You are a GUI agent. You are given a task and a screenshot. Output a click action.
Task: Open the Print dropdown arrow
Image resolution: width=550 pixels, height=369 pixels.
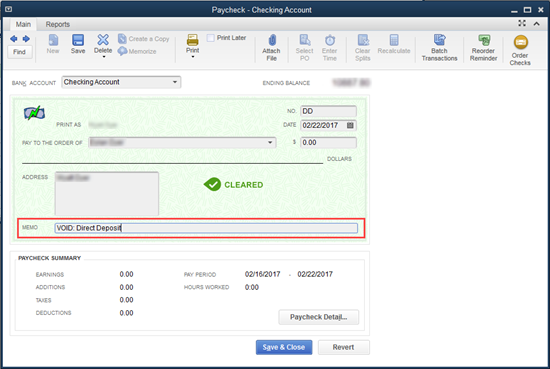193,57
